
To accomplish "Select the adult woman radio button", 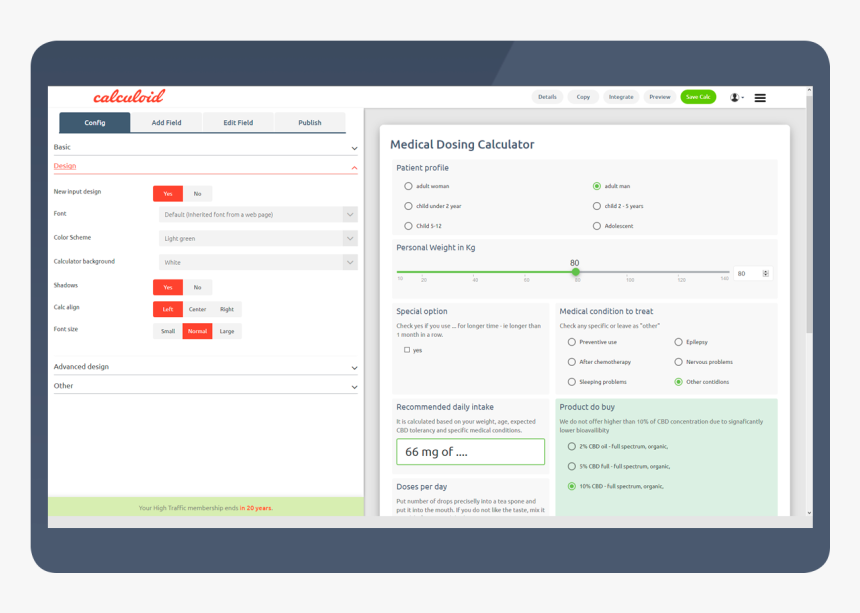I will (408, 186).
